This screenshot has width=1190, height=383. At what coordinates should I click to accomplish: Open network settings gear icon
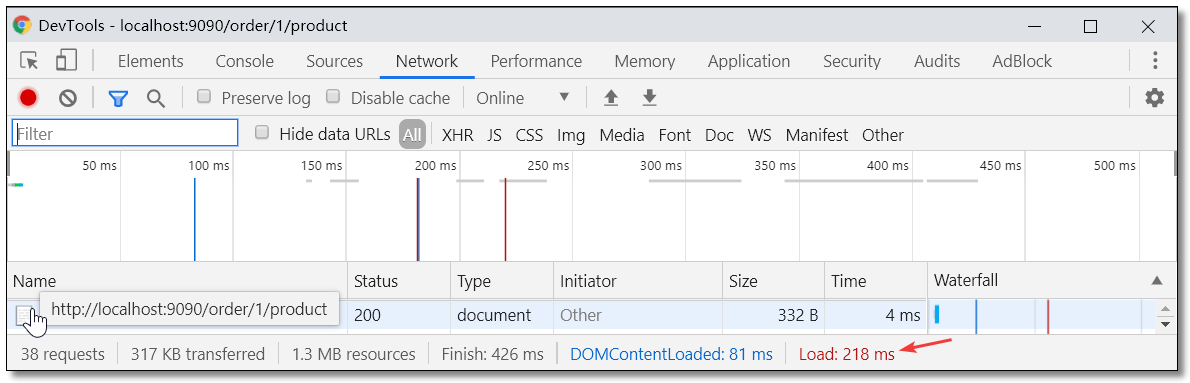click(x=1154, y=98)
